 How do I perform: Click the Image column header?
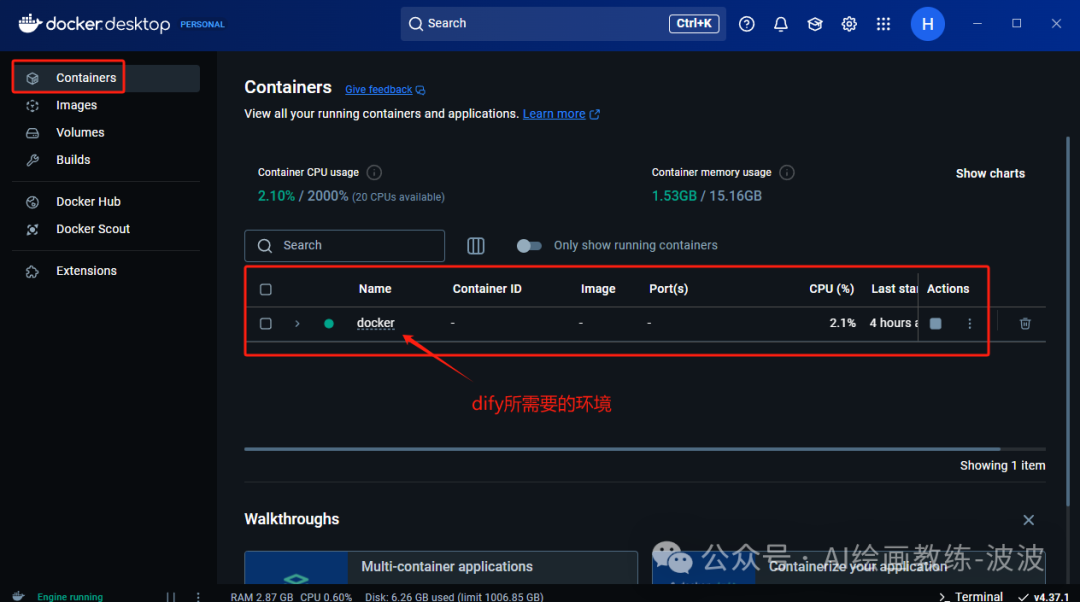pyautogui.click(x=598, y=289)
